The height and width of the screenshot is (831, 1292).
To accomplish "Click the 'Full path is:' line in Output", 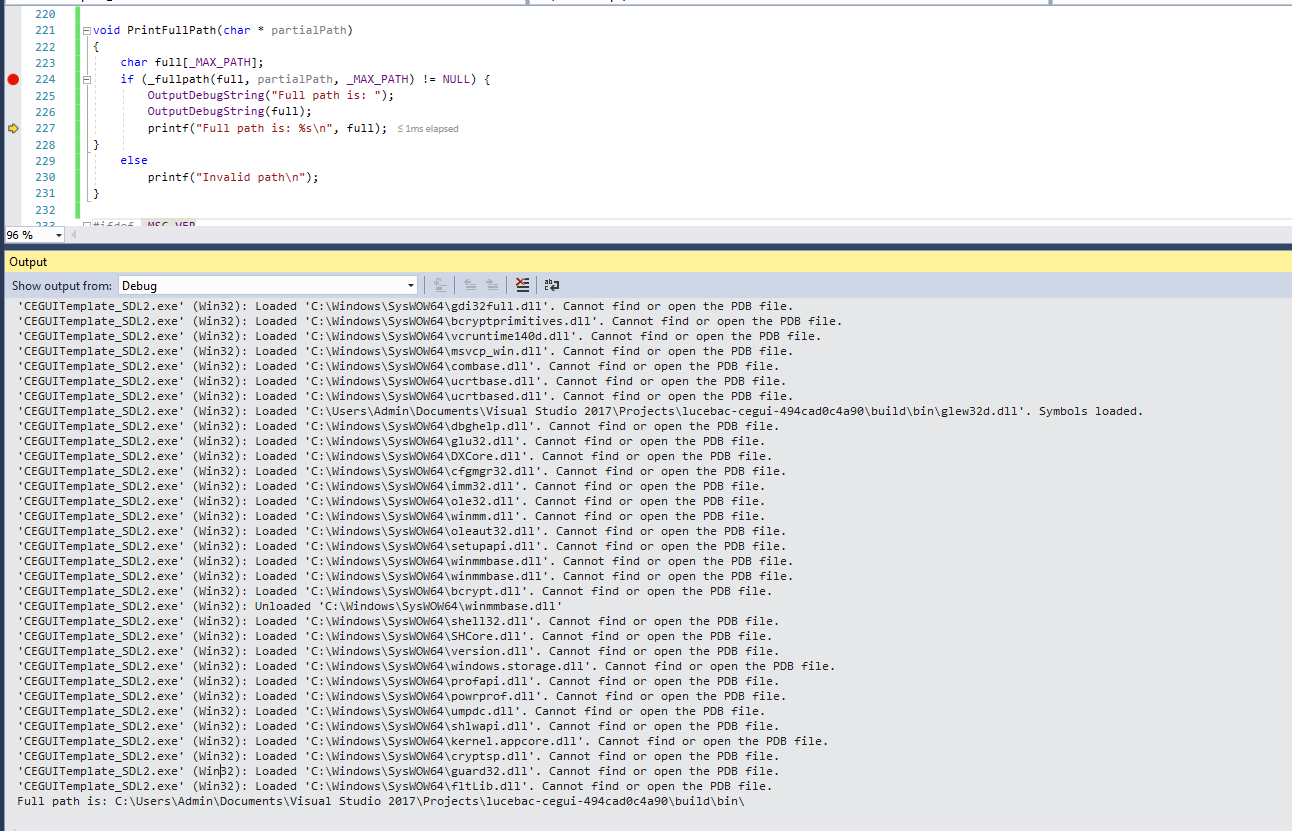I will [380, 801].
